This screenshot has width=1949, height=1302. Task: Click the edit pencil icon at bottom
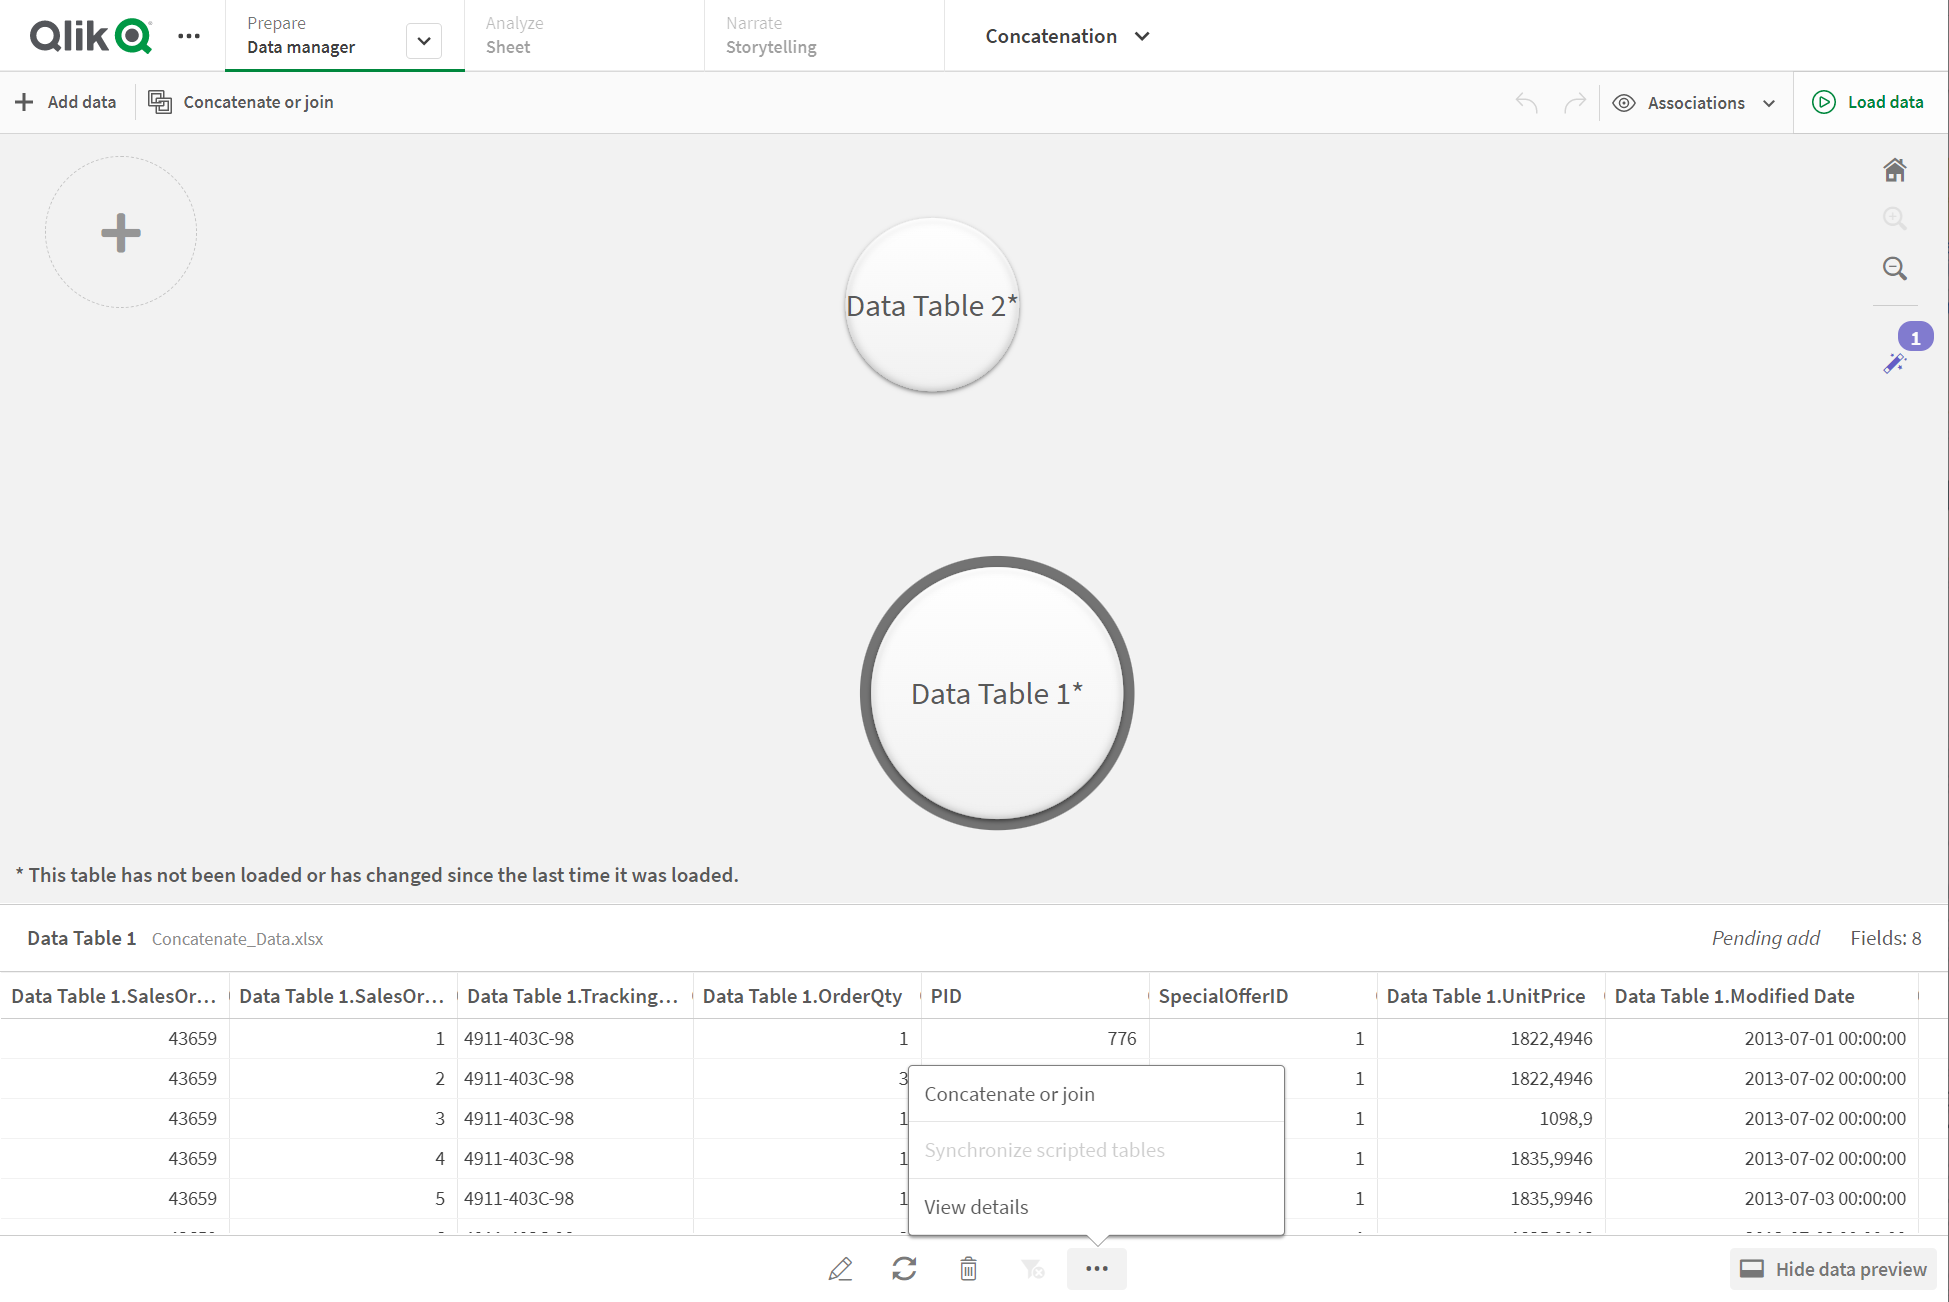coord(842,1269)
